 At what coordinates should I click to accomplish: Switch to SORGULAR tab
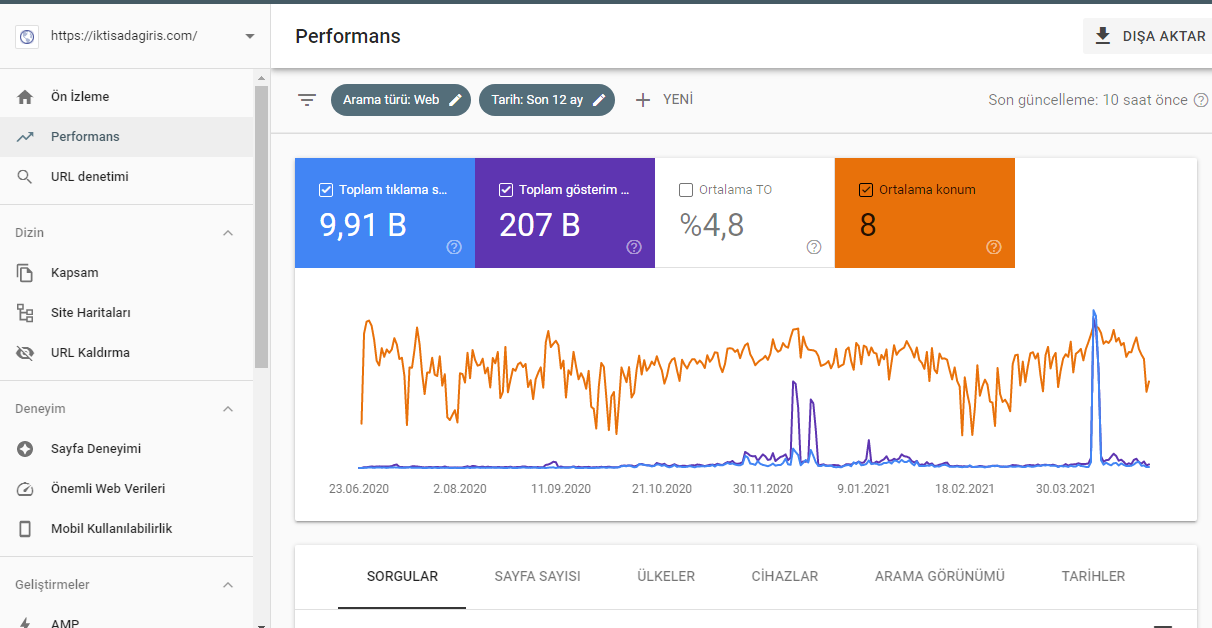[402, 577]
